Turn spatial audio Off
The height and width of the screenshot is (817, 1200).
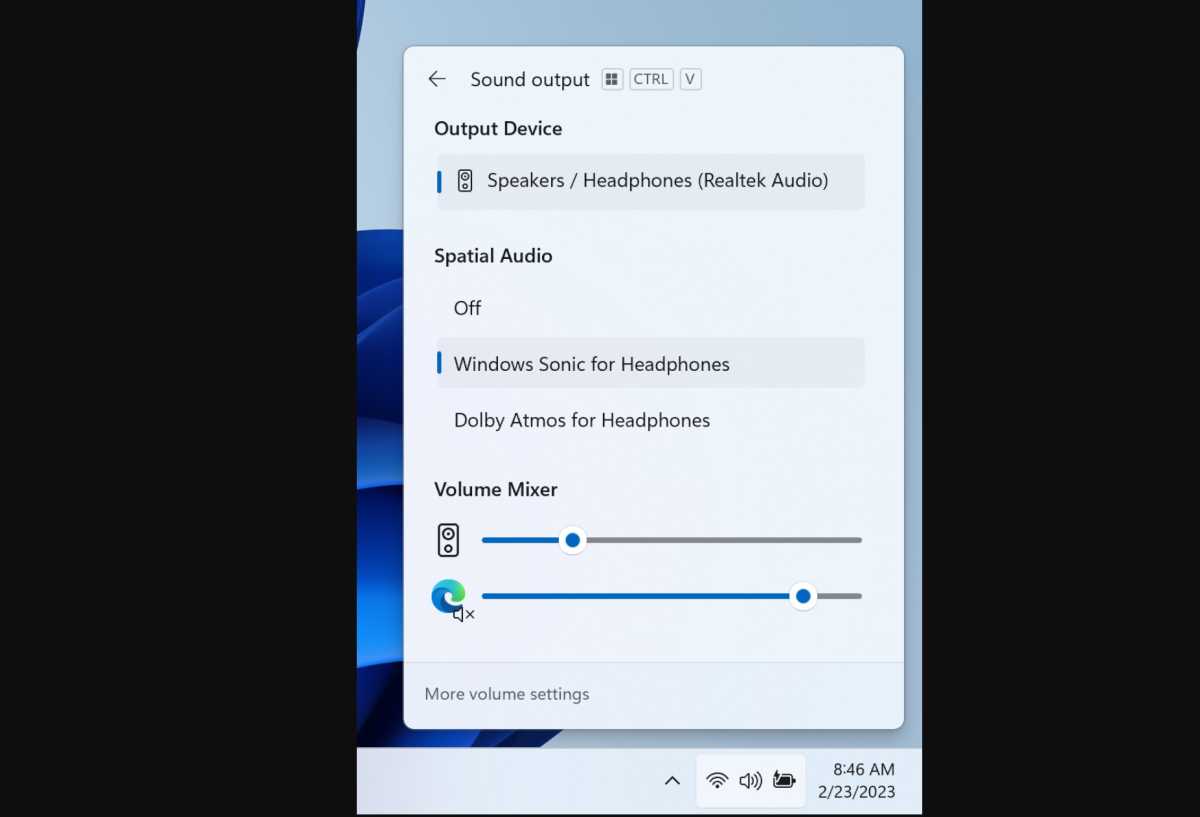click(x=651, y=308)
